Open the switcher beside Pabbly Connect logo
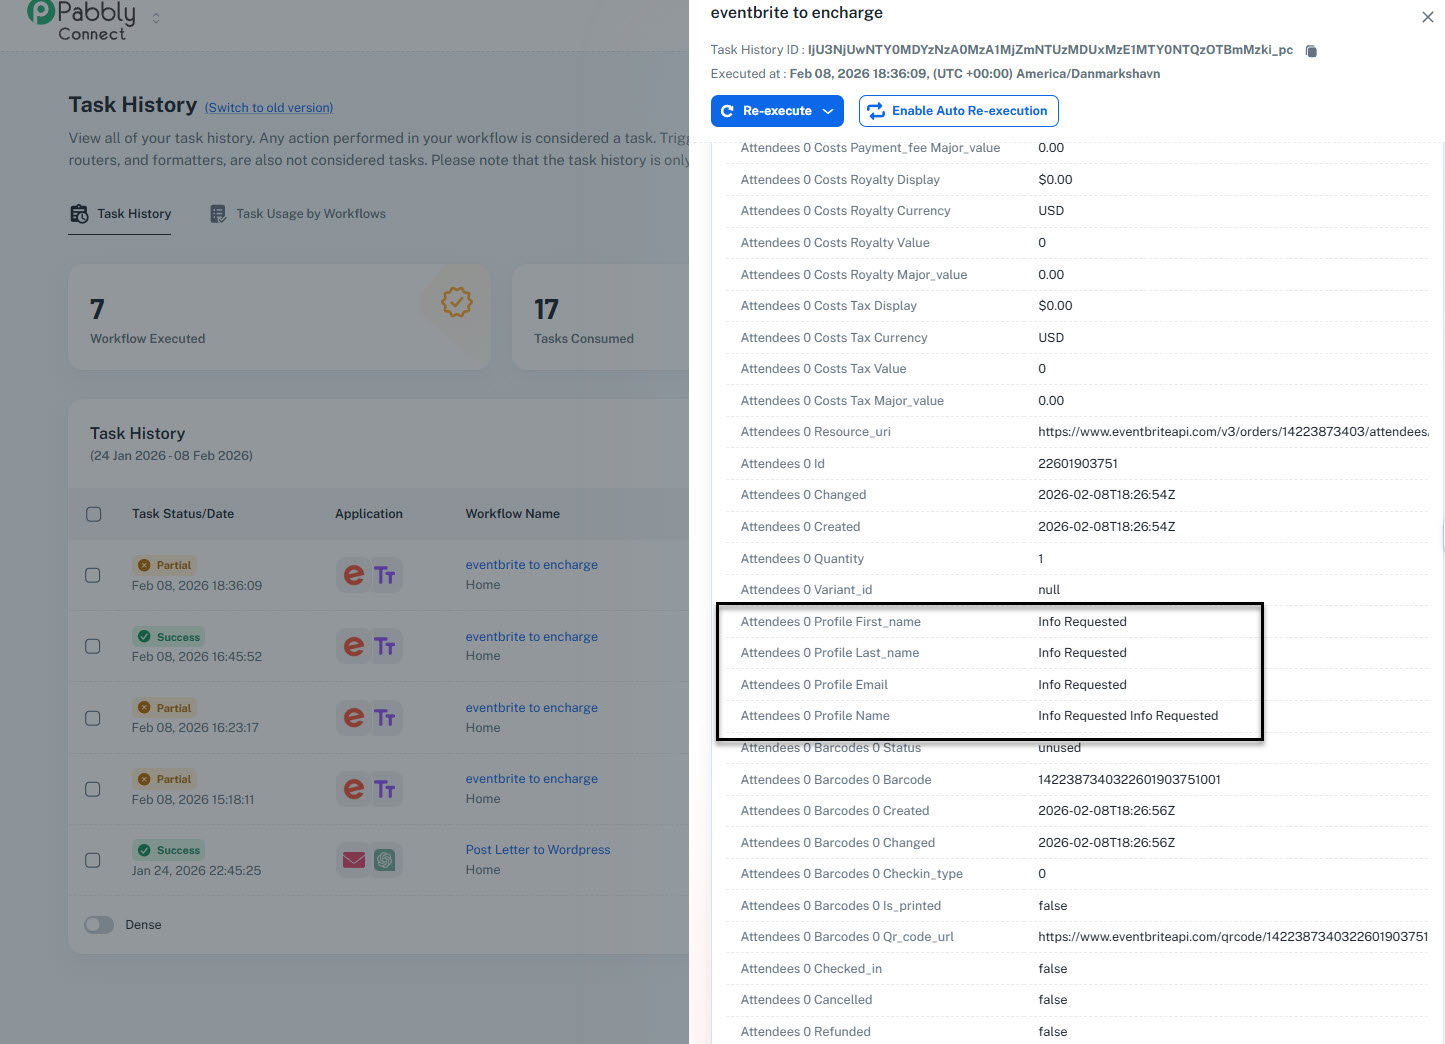Screen dimensions: 1445x1044 (156, 18)
